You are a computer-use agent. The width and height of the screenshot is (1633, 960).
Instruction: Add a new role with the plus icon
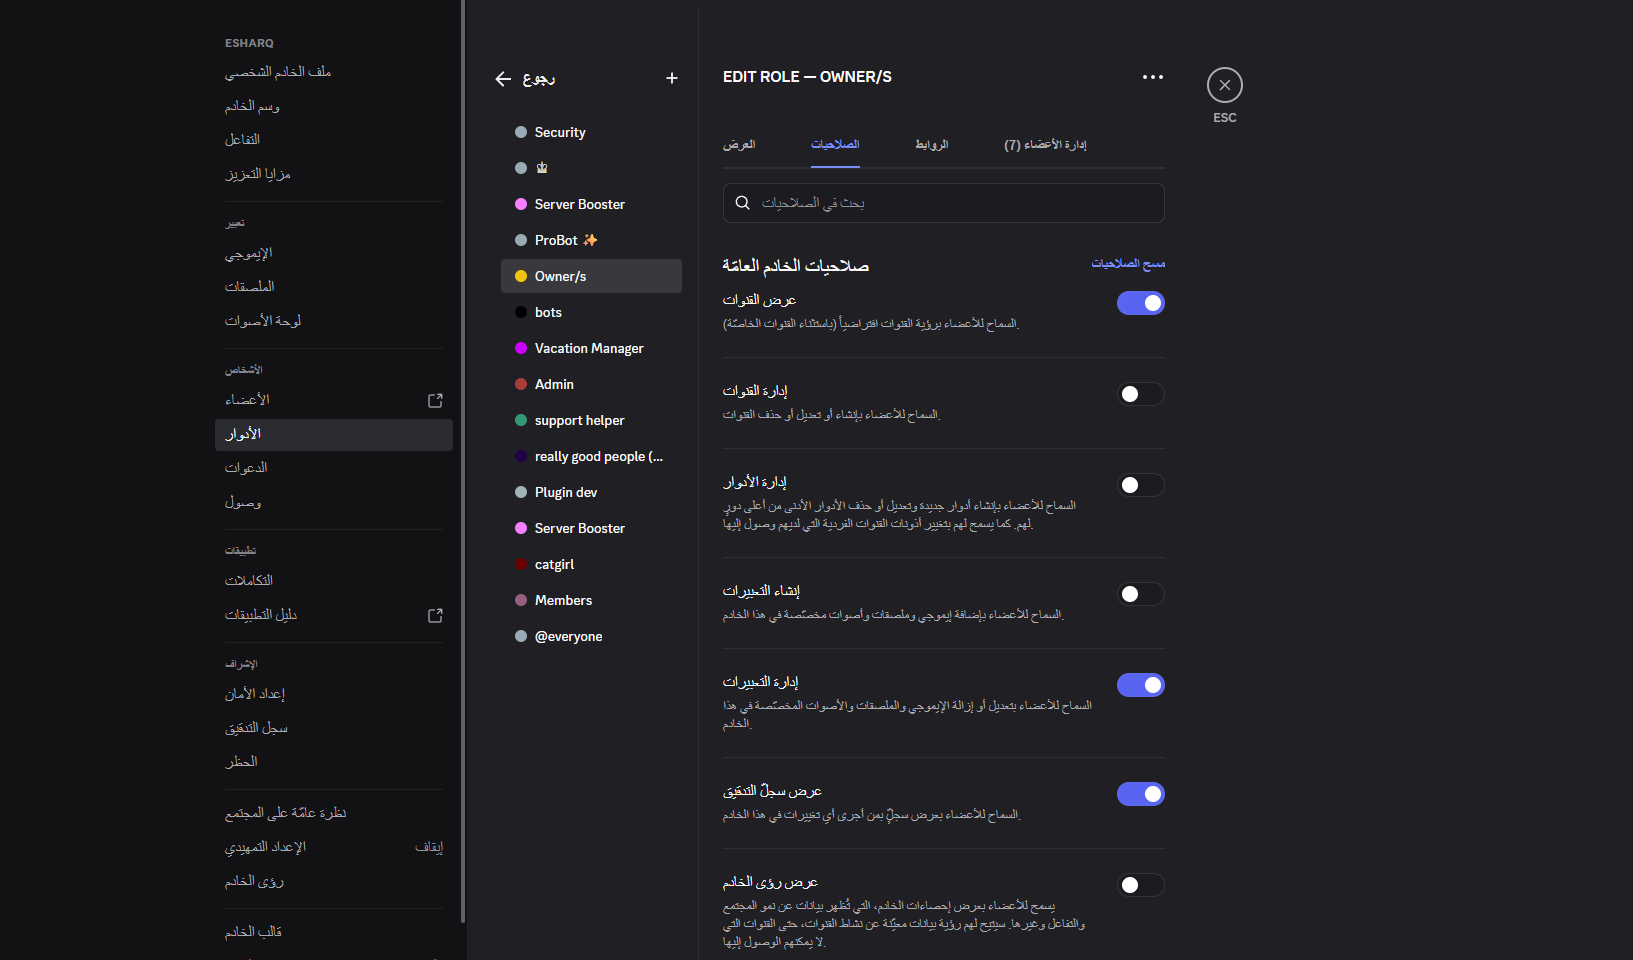click(x=672, y=78)
